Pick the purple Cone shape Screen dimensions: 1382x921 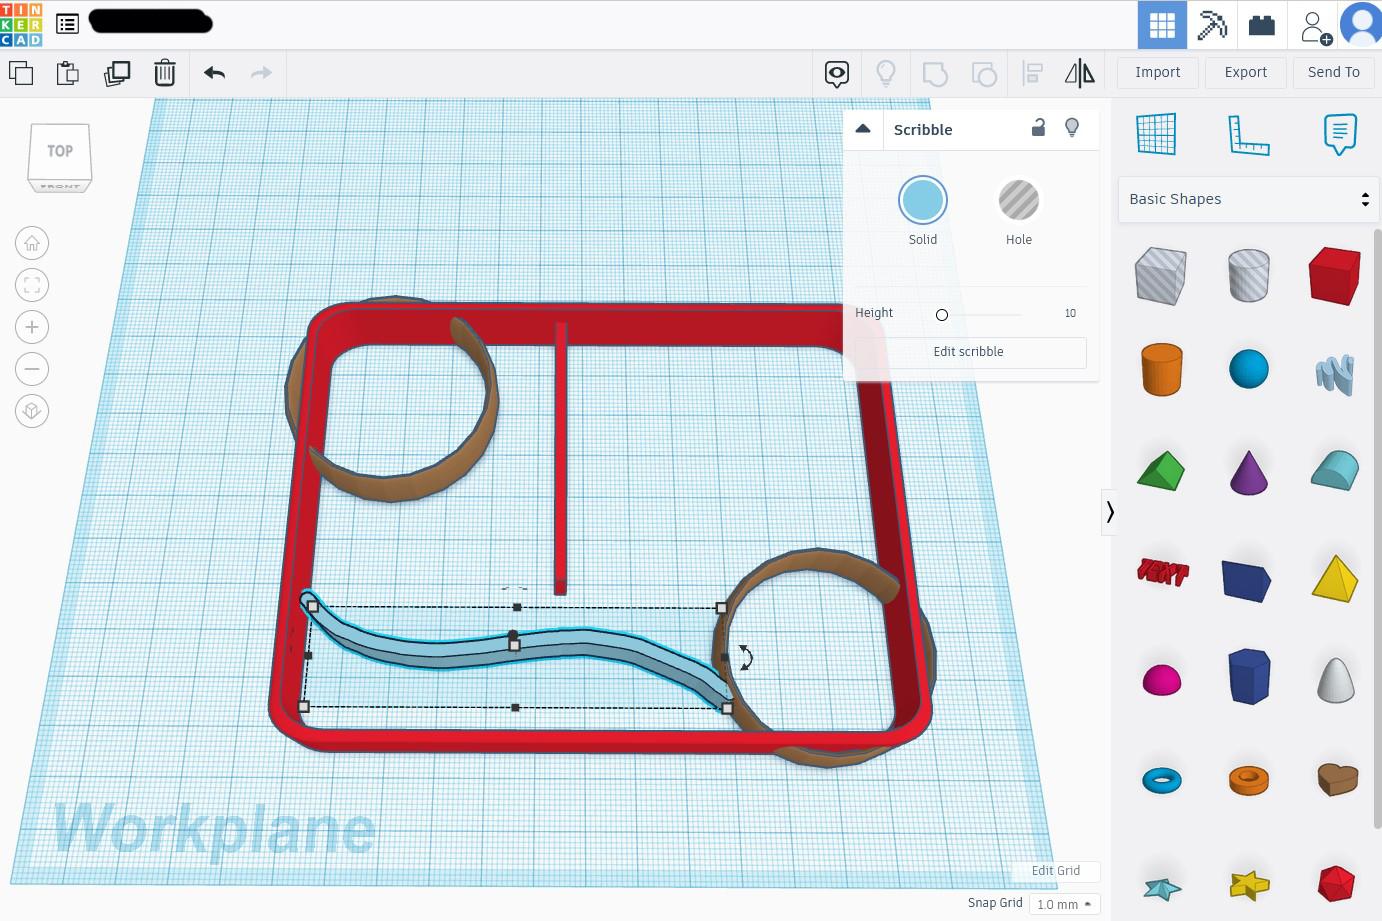point(1248,472)
